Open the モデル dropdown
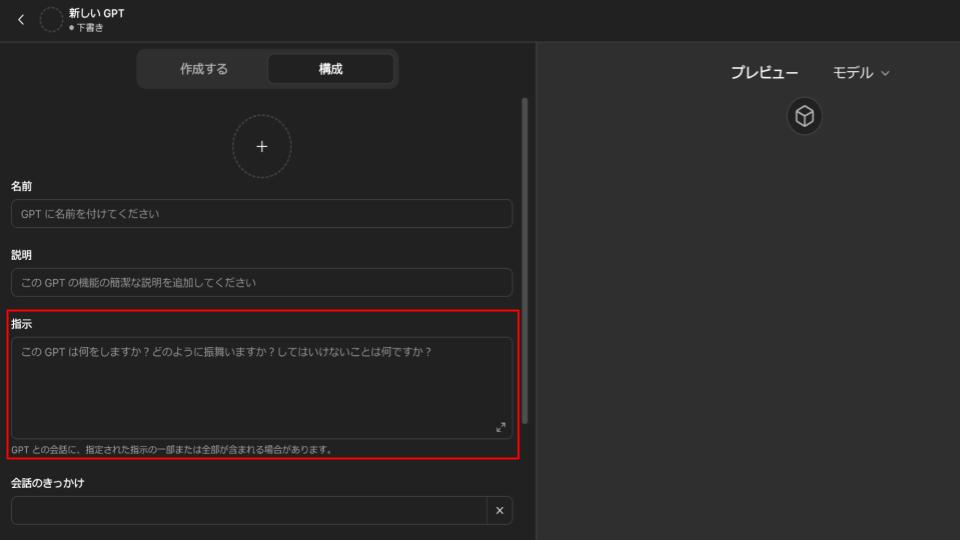Screen dimensions: 960x540 [x=860, y=73]
